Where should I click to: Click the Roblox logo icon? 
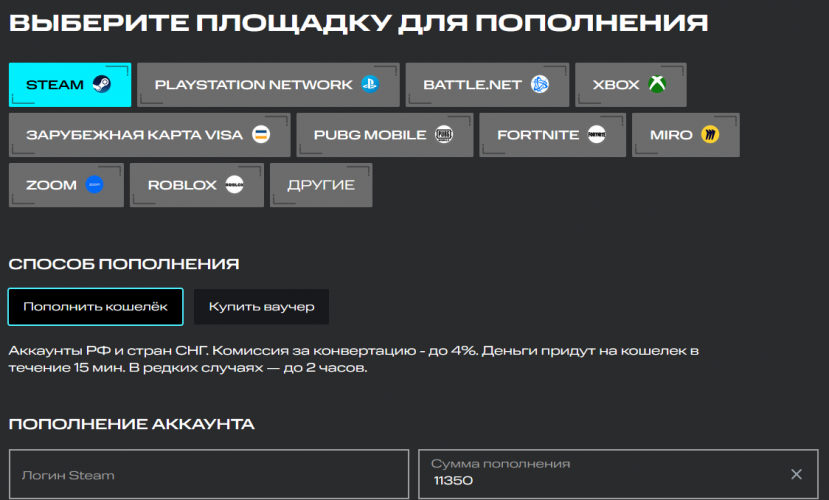tap(234, 185)
